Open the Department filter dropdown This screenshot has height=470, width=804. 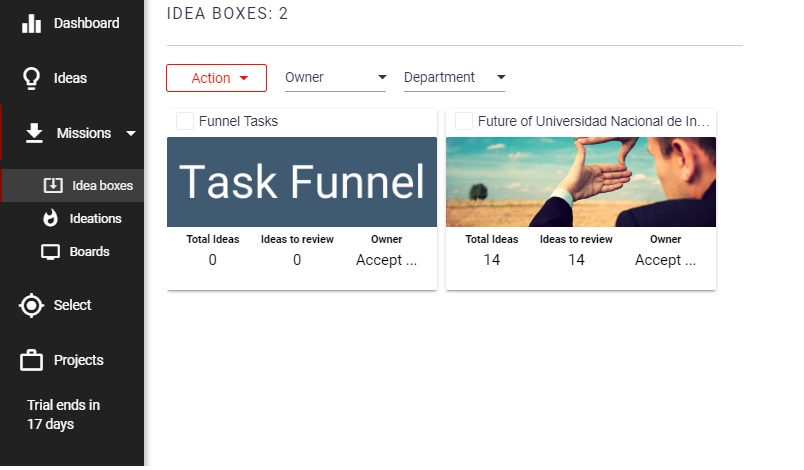click(454, 78)
